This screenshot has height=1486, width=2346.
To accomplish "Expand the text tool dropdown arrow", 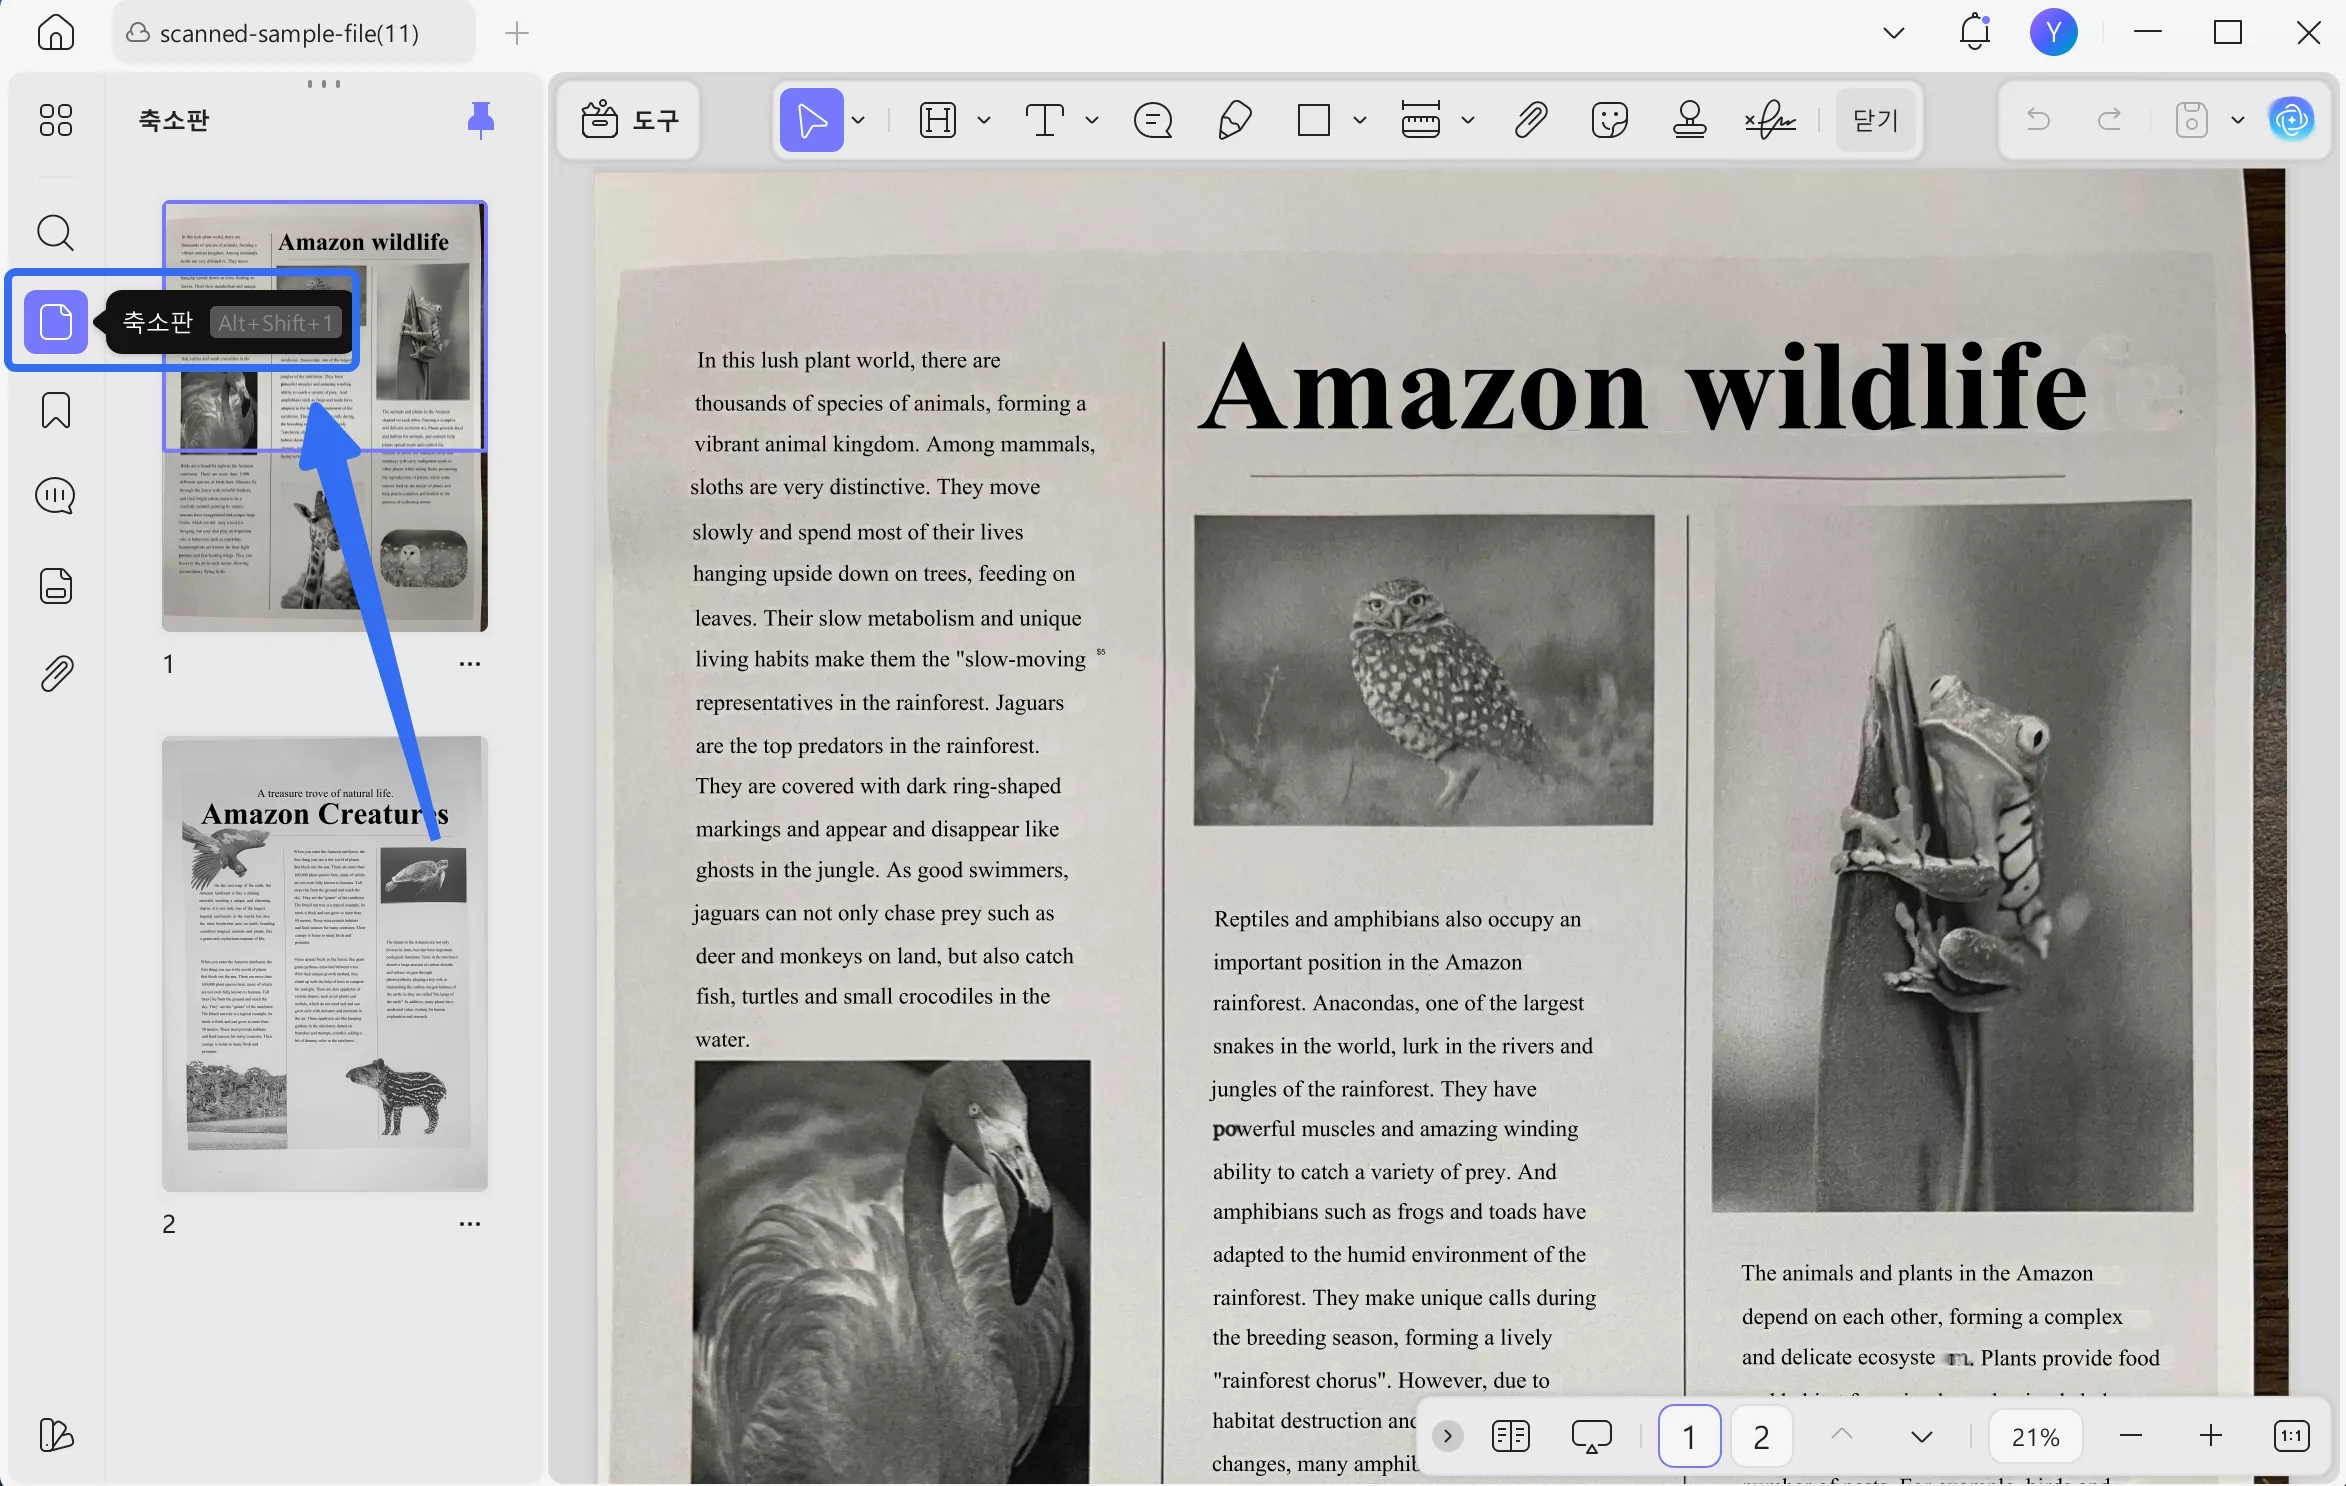I will click(1092, 121).
